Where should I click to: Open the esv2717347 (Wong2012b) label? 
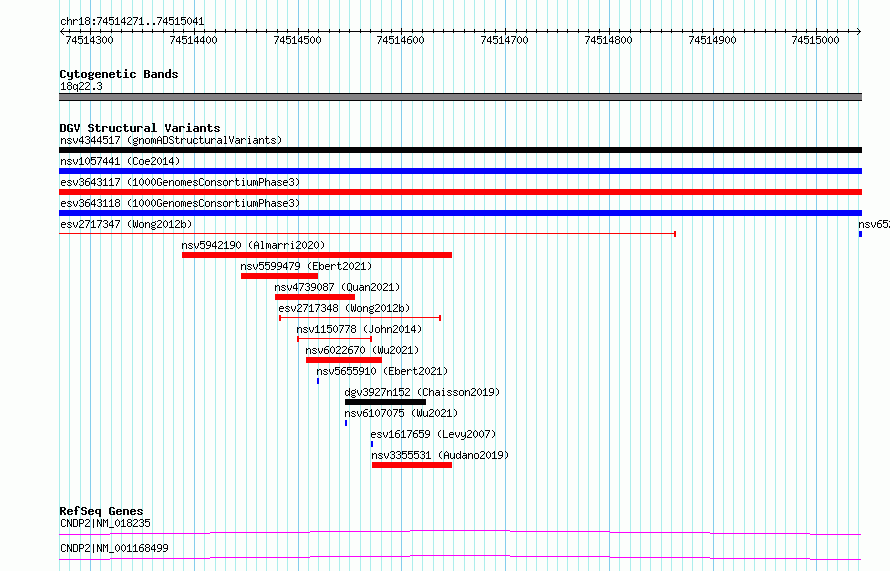(x=126, y=224)
